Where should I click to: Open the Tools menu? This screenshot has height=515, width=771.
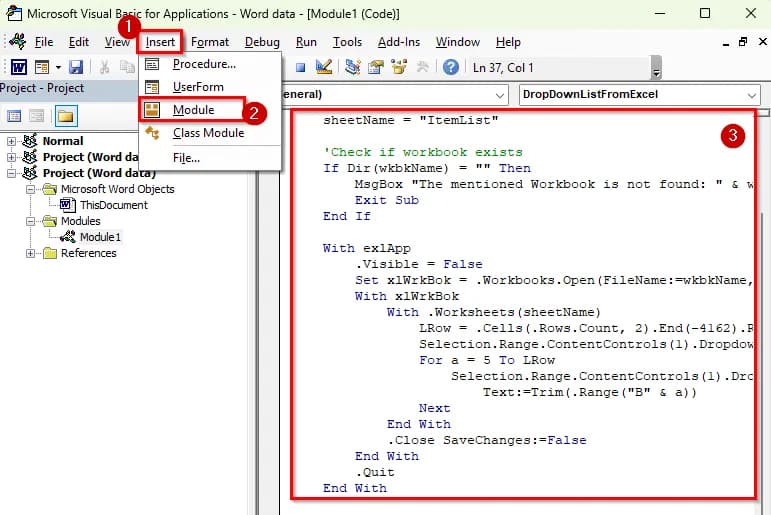[347, 42]
